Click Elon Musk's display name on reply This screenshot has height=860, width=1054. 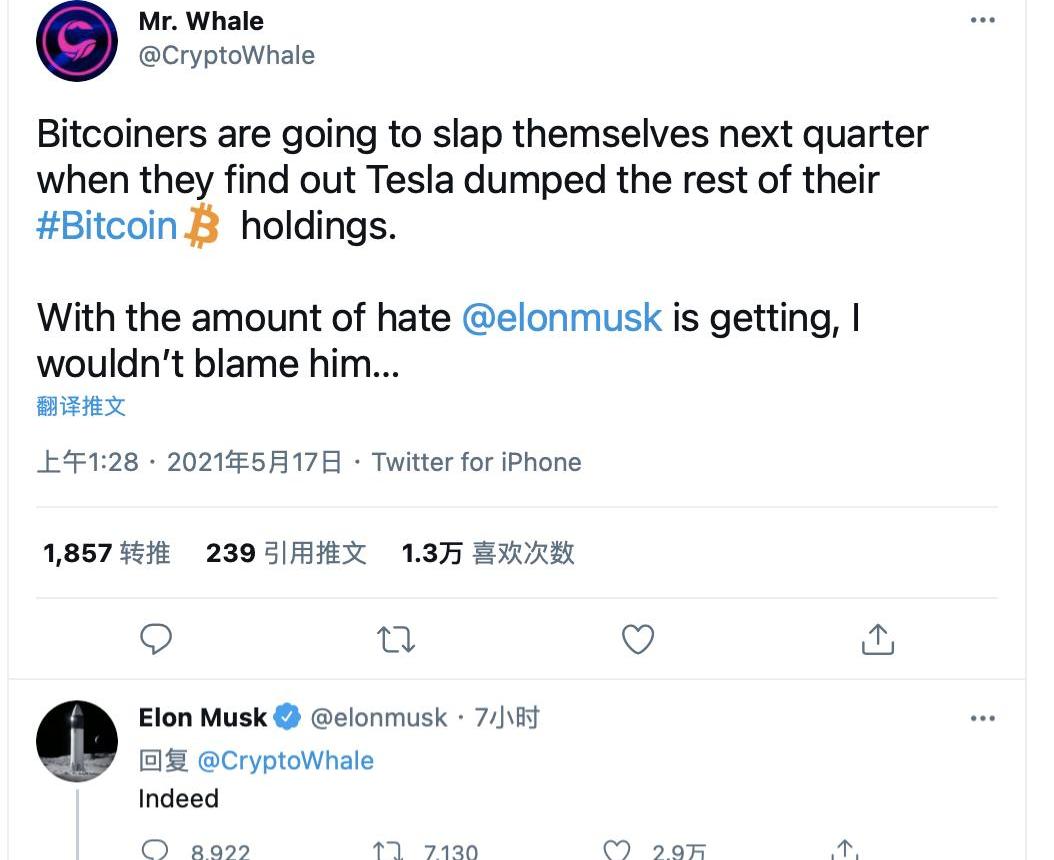pos(203,718)
